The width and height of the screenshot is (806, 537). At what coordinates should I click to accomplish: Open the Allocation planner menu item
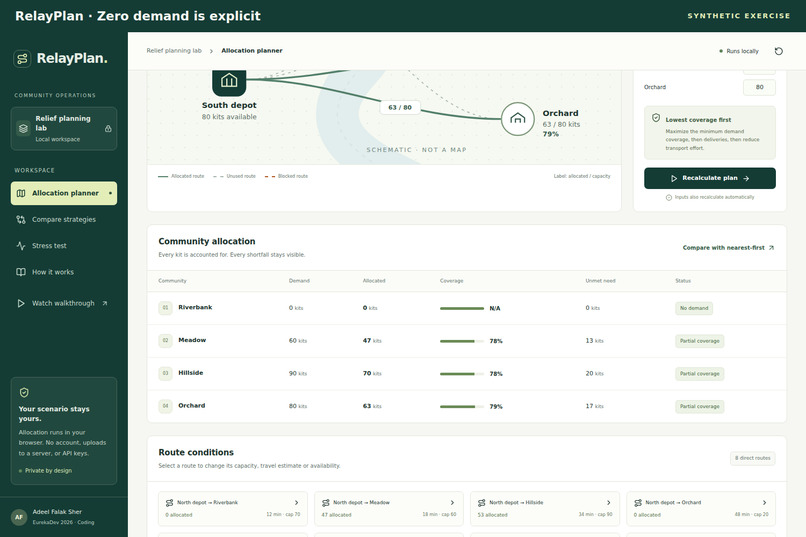tap(64, 193)
